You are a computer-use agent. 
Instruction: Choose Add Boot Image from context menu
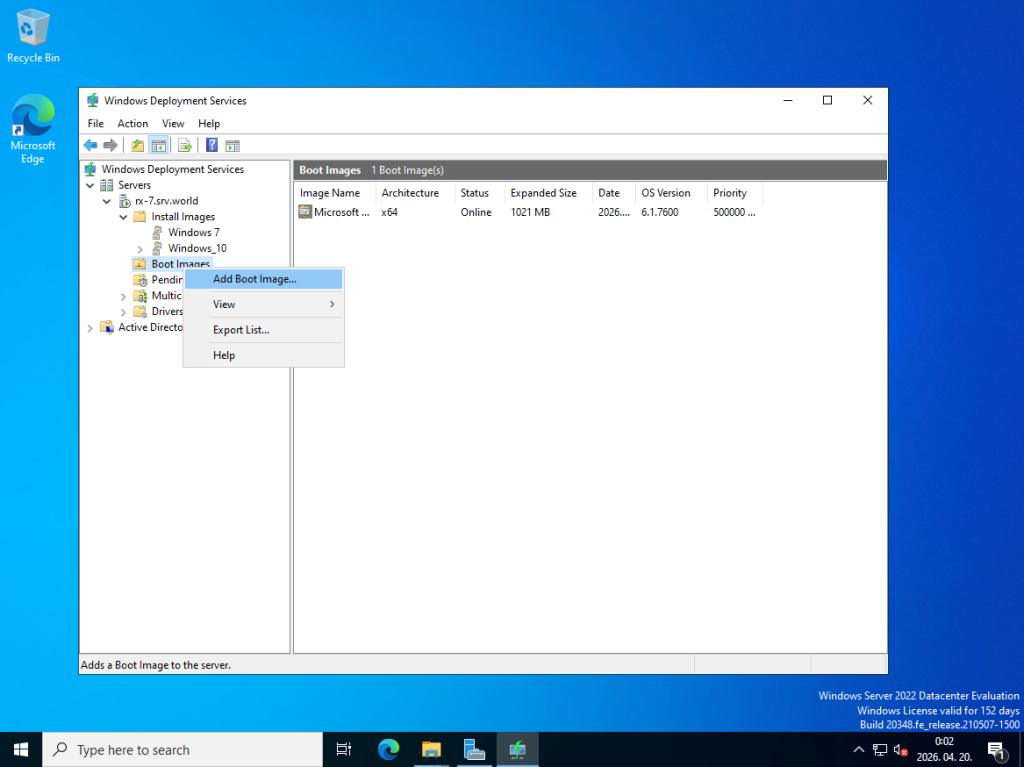click(x=255, y=279)
